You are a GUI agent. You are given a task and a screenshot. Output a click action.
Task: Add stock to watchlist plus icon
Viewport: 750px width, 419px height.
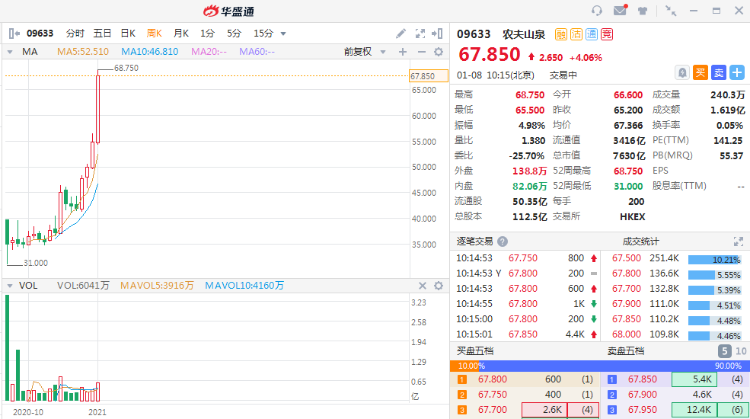click(x=737, y=72)
